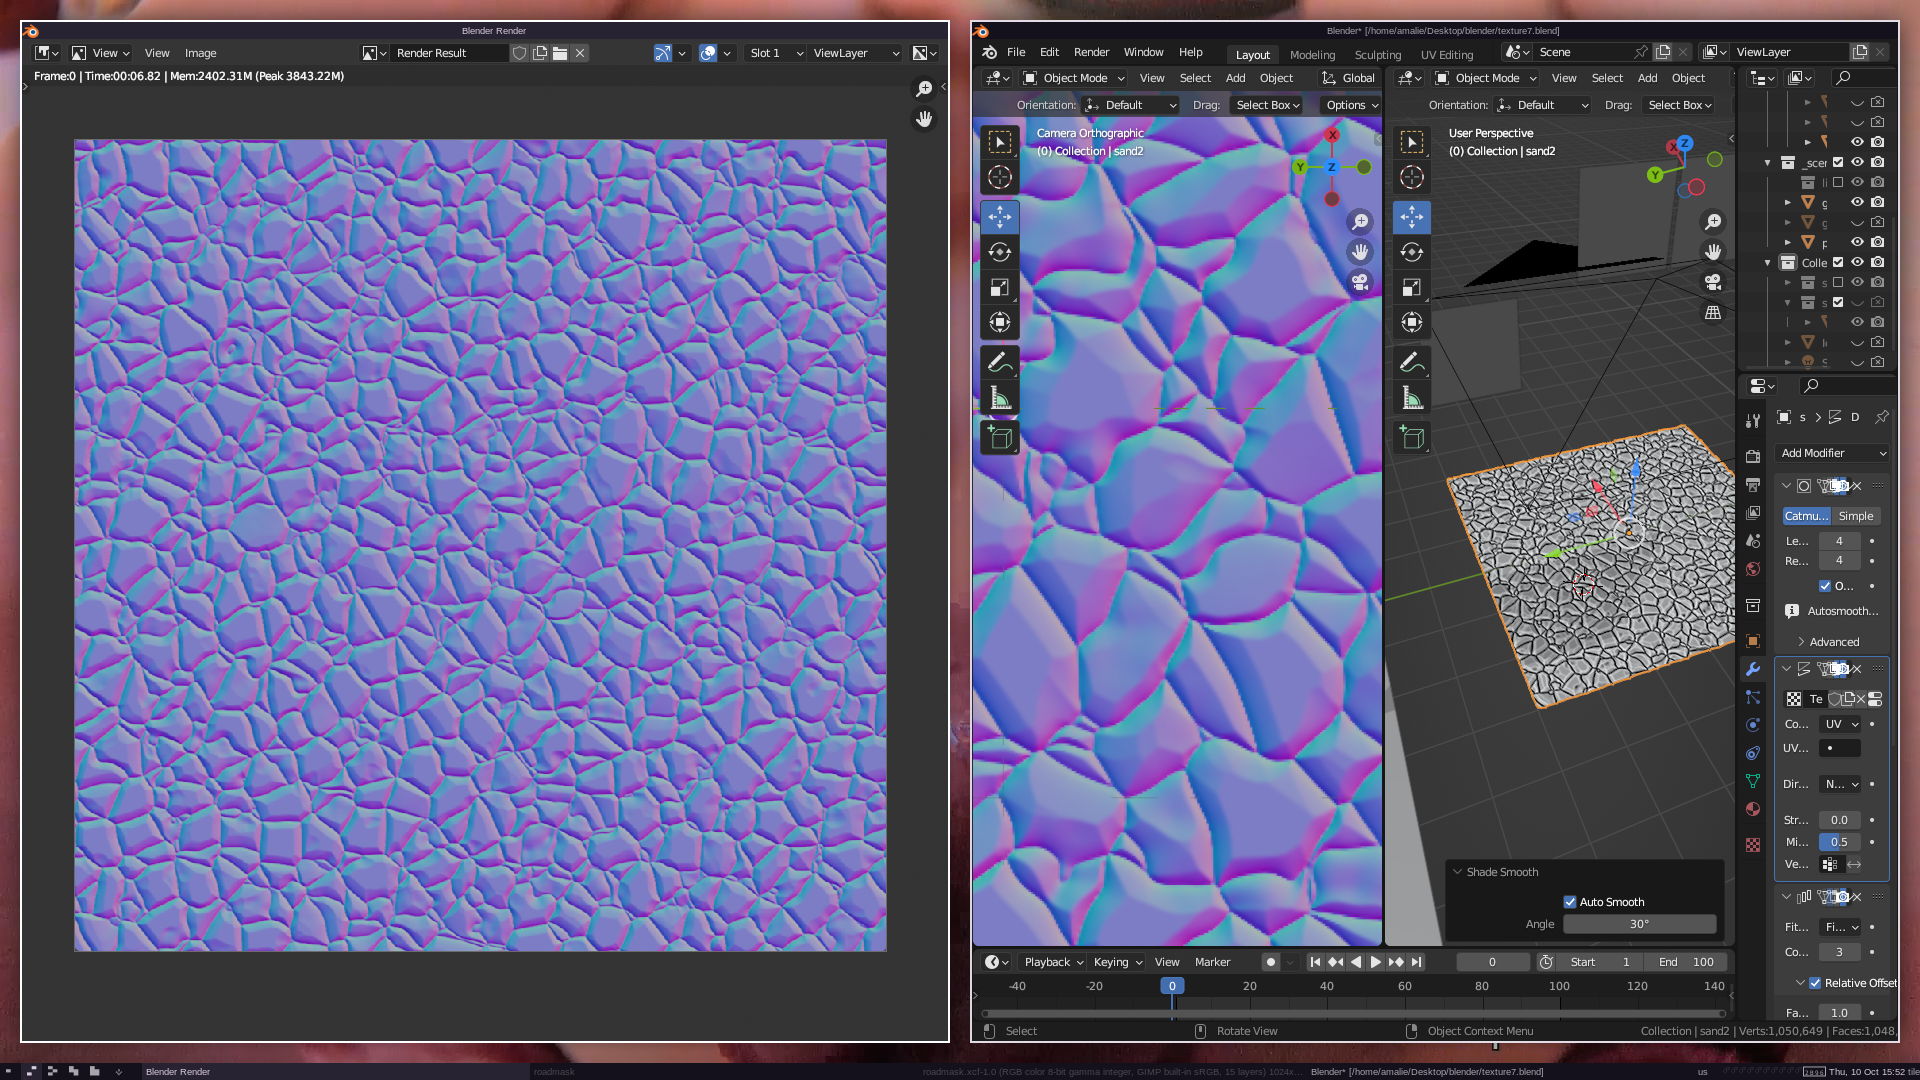Toggle visibility eye of Colle collection
The image size is (1920, 1080).
[1857, 262]
